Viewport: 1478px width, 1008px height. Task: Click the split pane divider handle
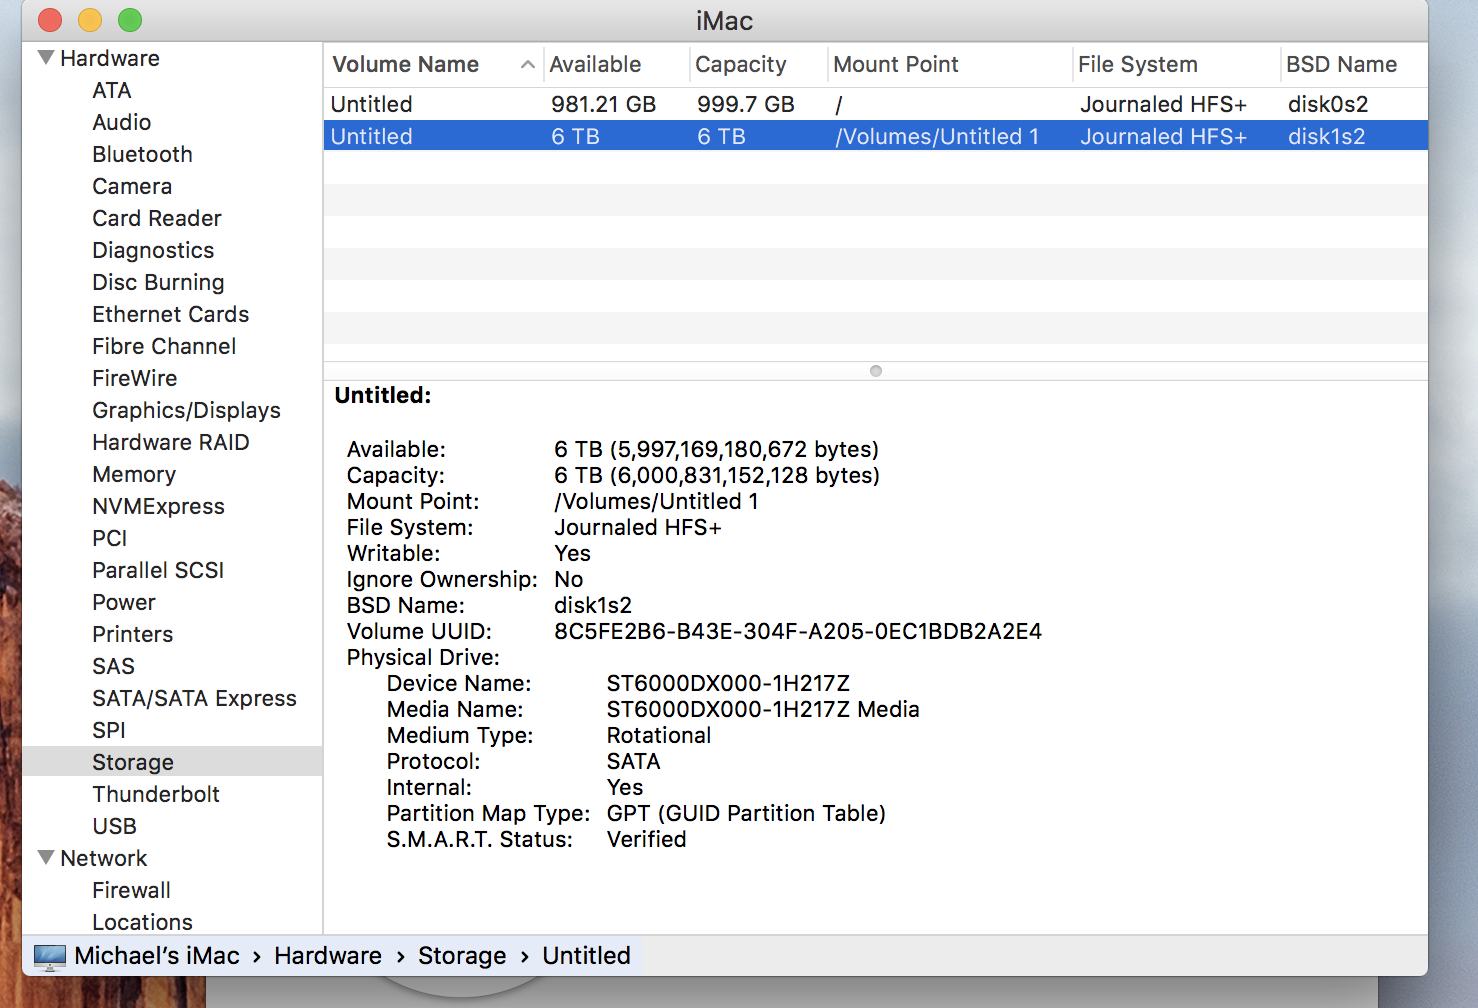coord(876,371)
